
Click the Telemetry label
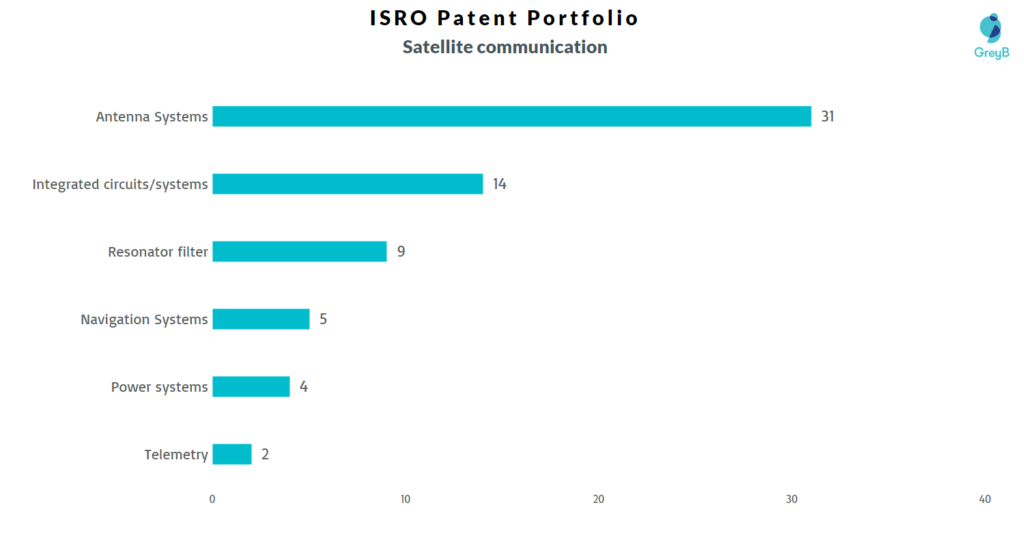176,455
